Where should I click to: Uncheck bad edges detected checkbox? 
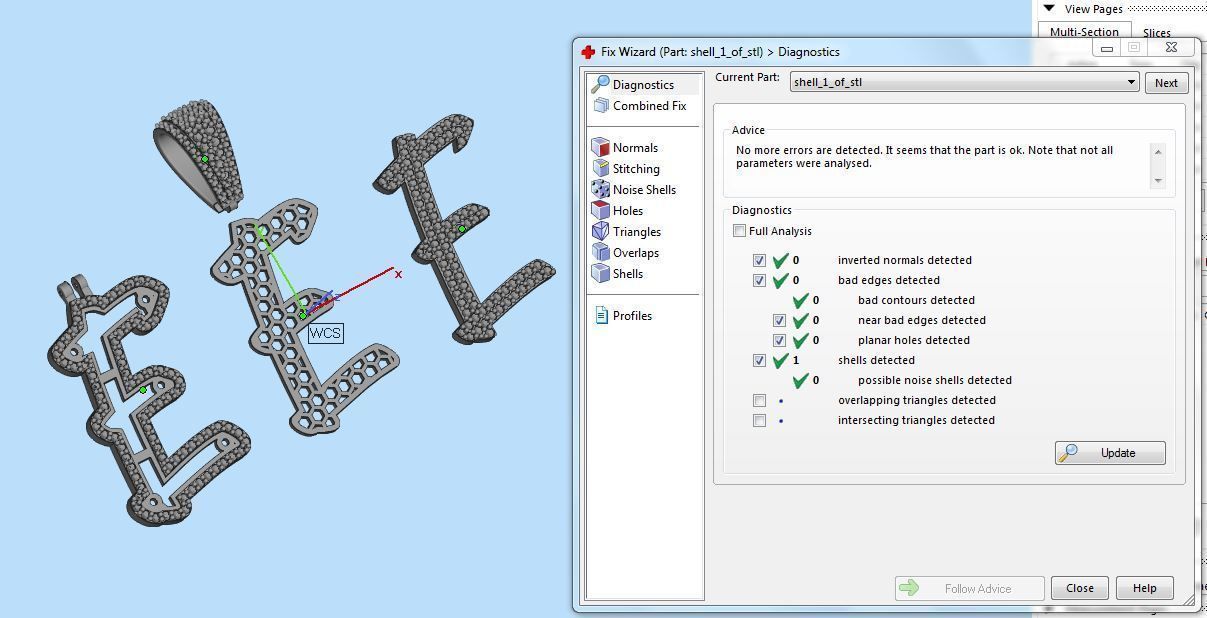coord(759,280)
